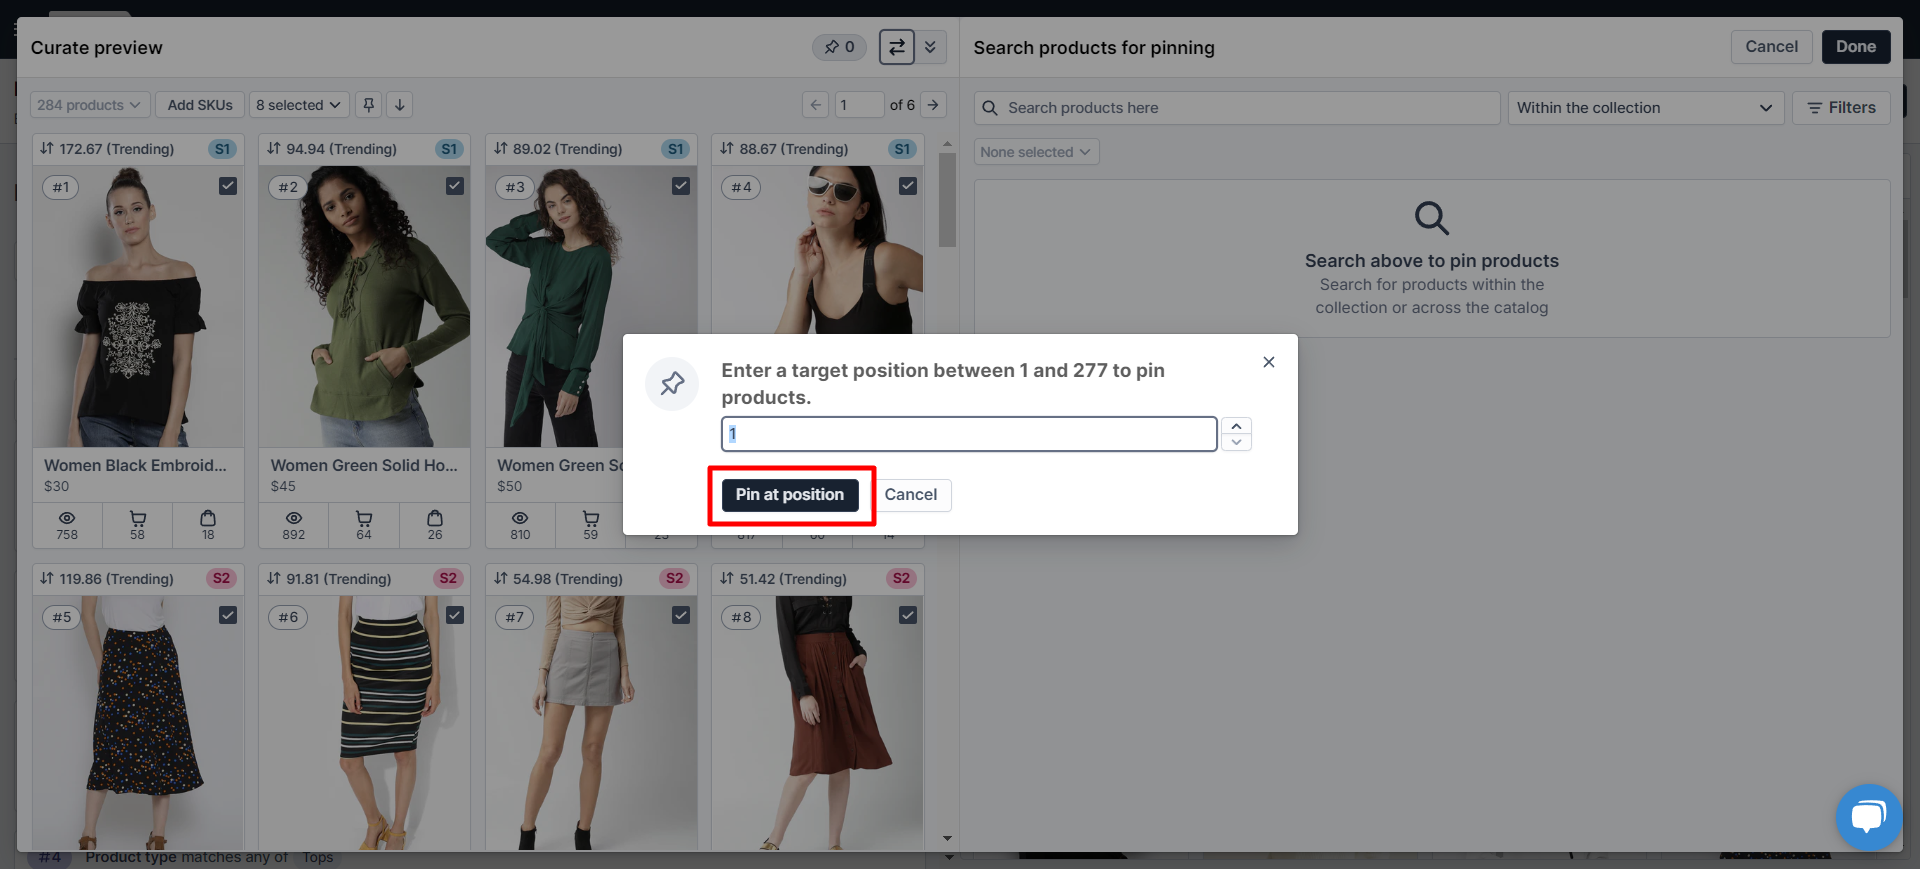
Task: Click cart icon showing 64
Action: 364,518
